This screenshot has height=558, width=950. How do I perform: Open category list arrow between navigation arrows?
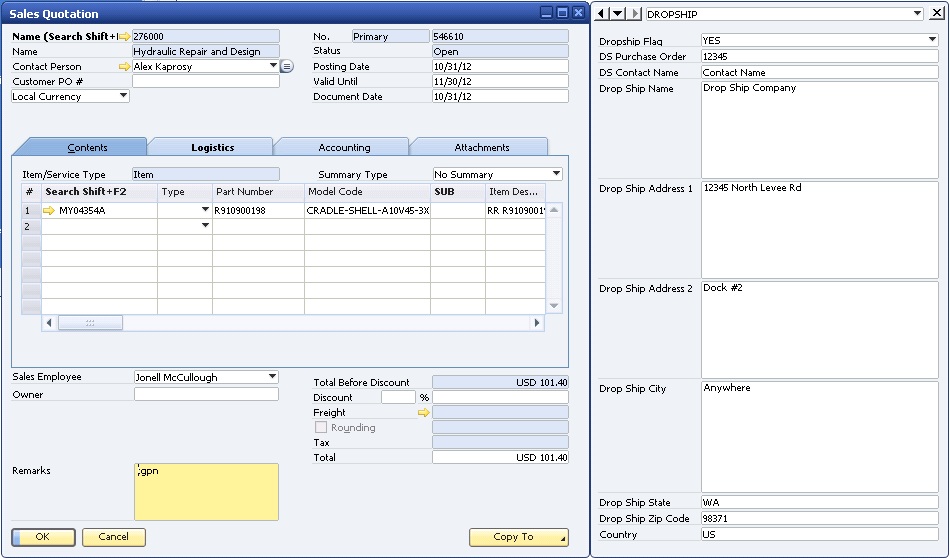coord(618,14)
